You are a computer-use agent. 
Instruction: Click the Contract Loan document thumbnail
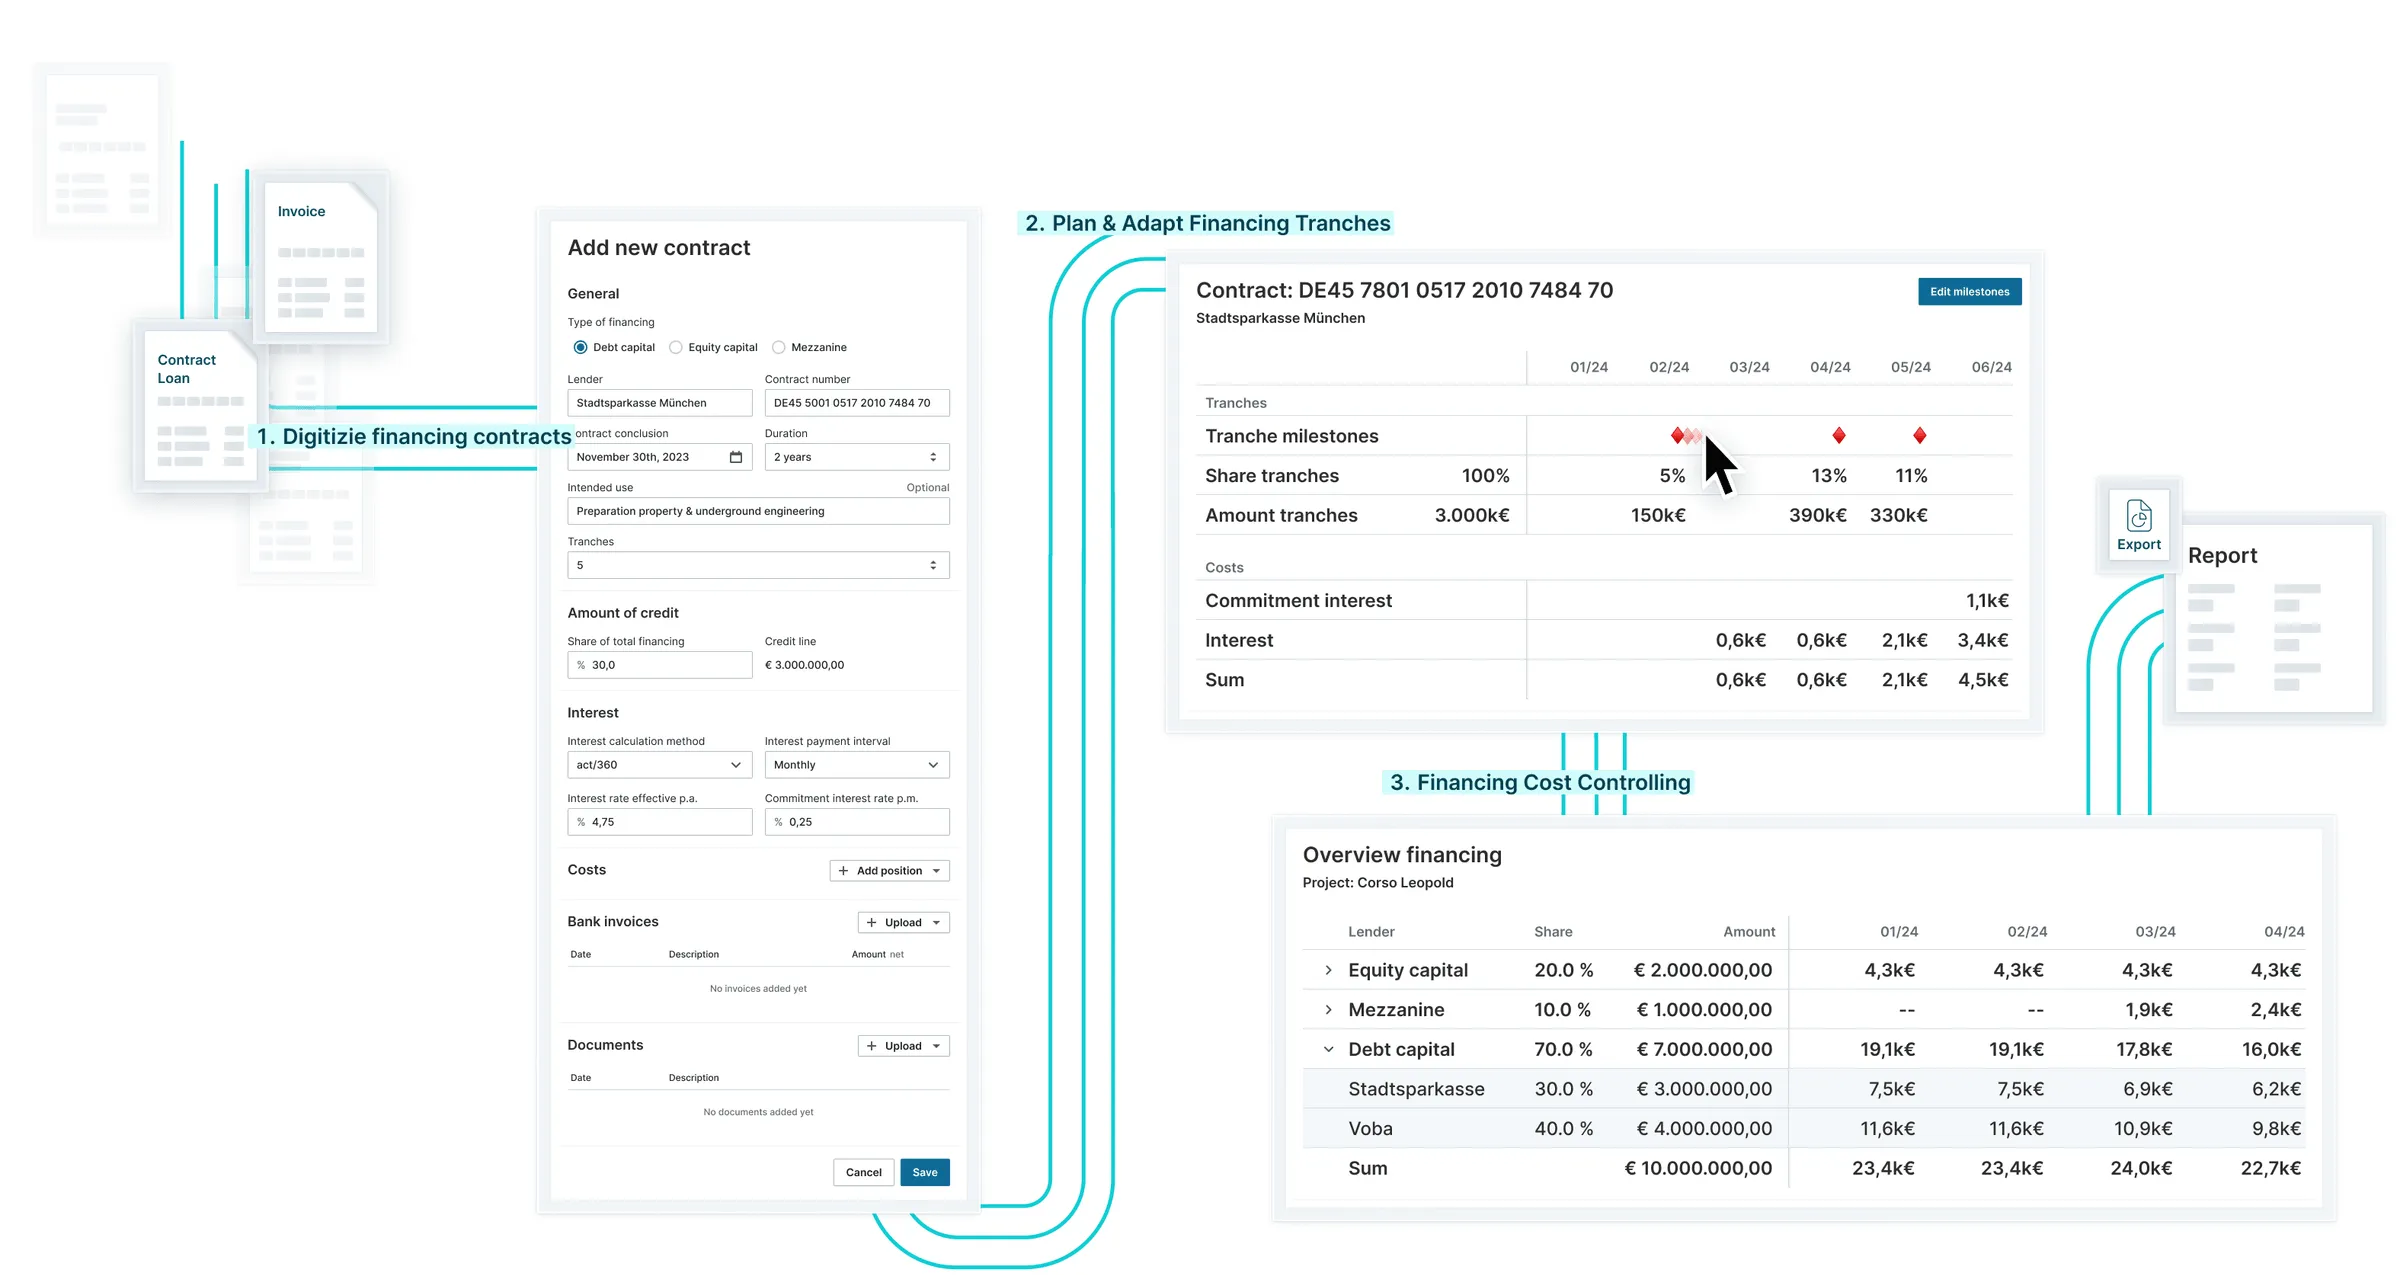(x=200, y=406)
